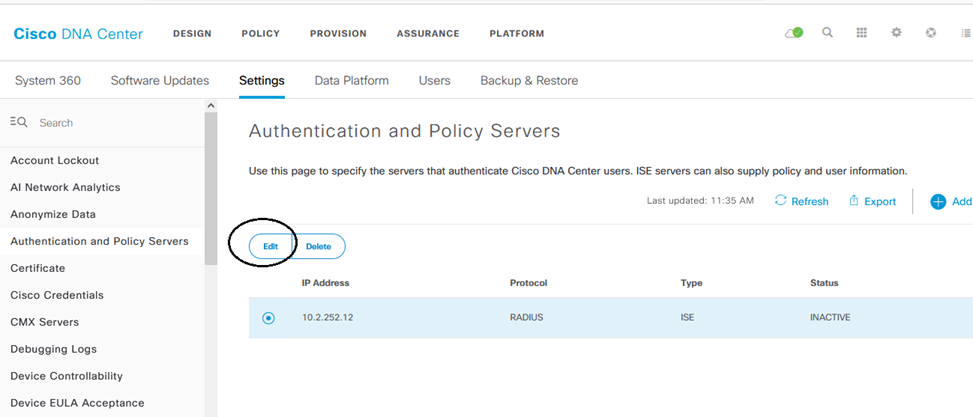The image size is (973, 417).
Task: Open Device EULA Acceptance in sidebar
Action: coord(78,403)
